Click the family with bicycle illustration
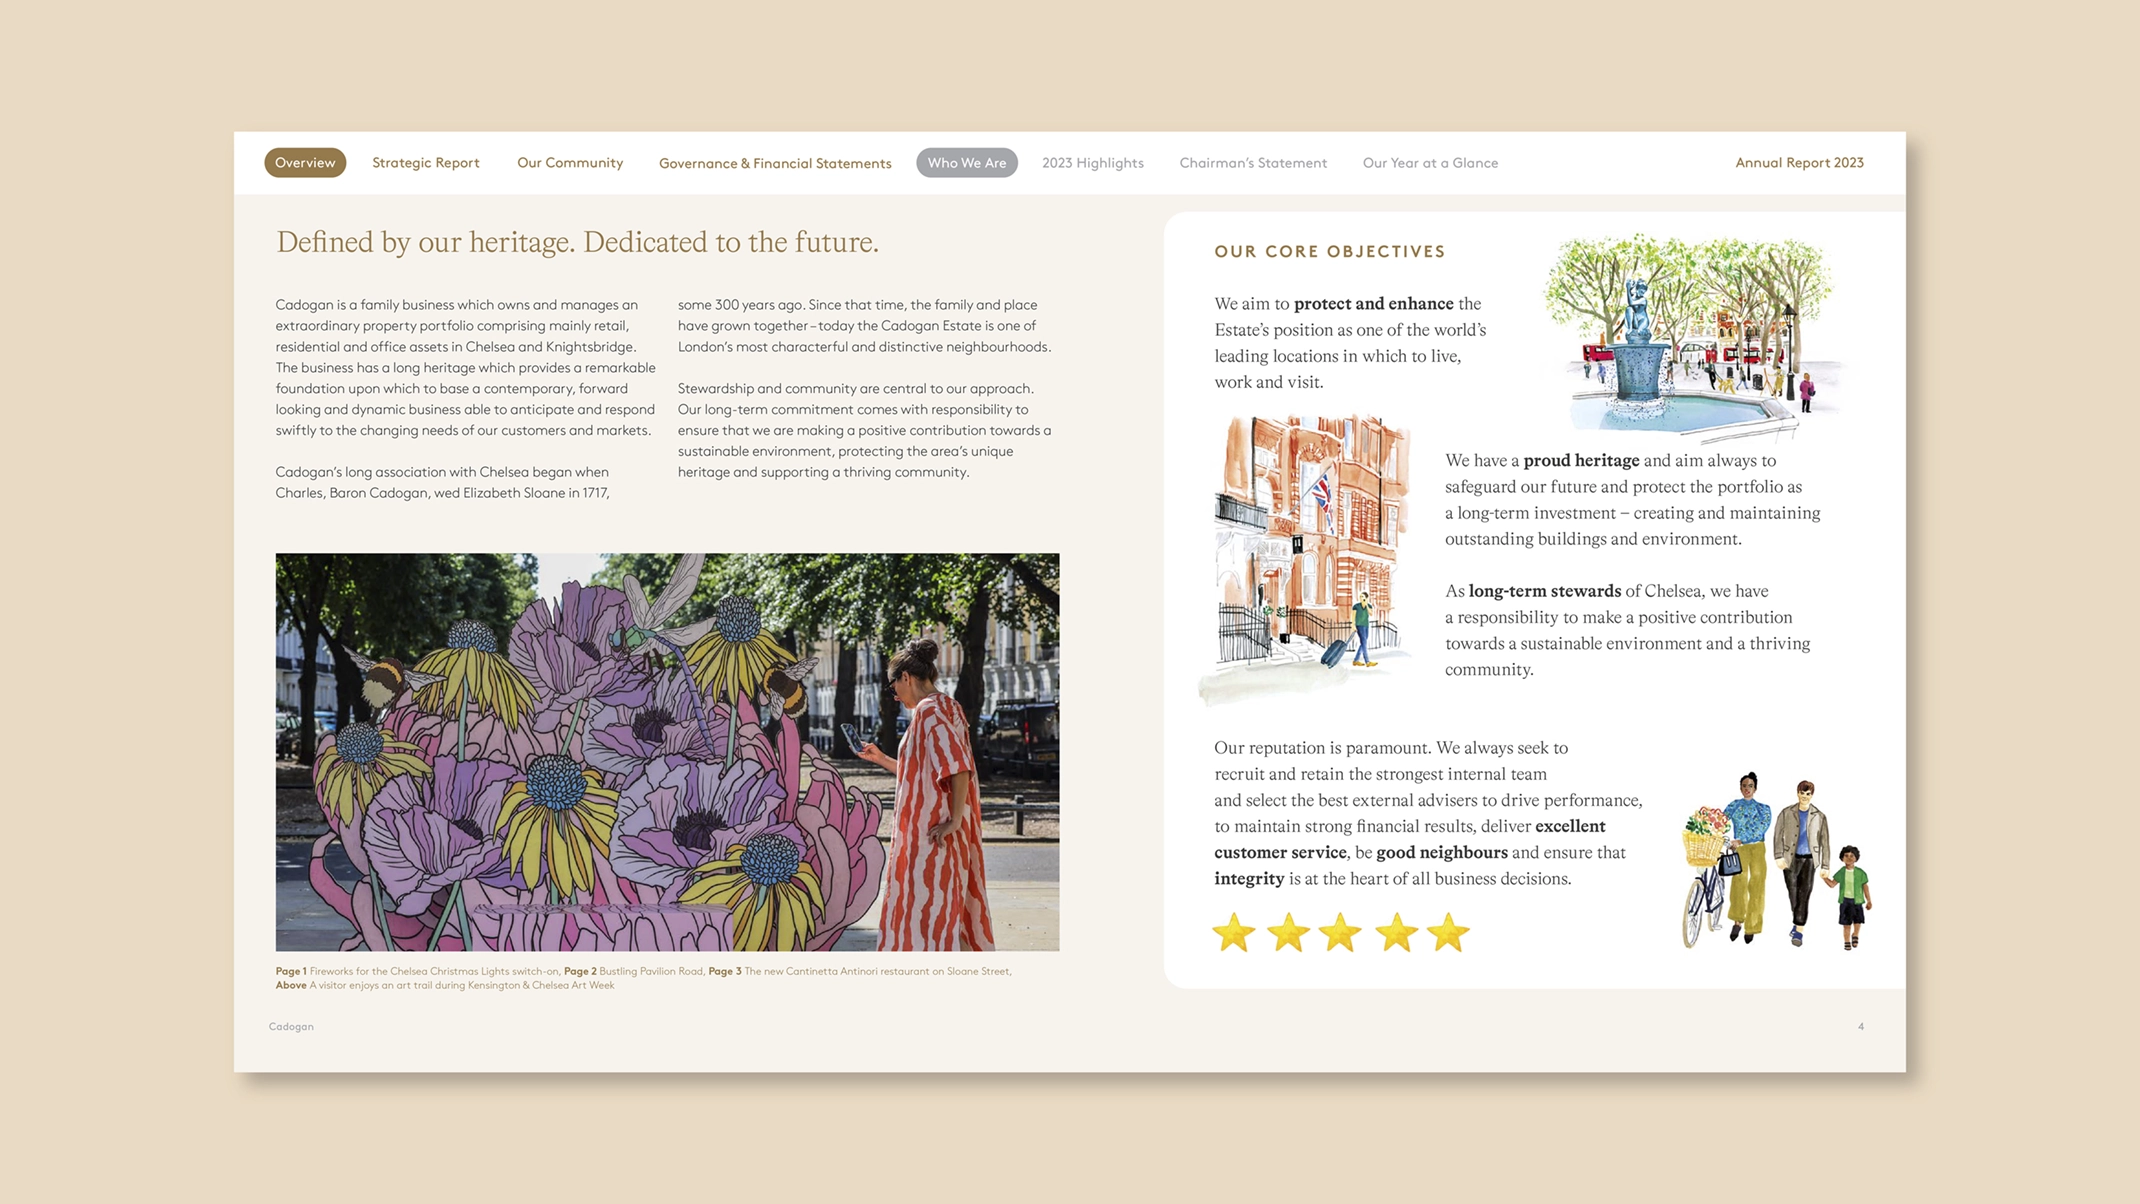The height and width of the screenshot is (1204, 2140). tap(1773, 860)
